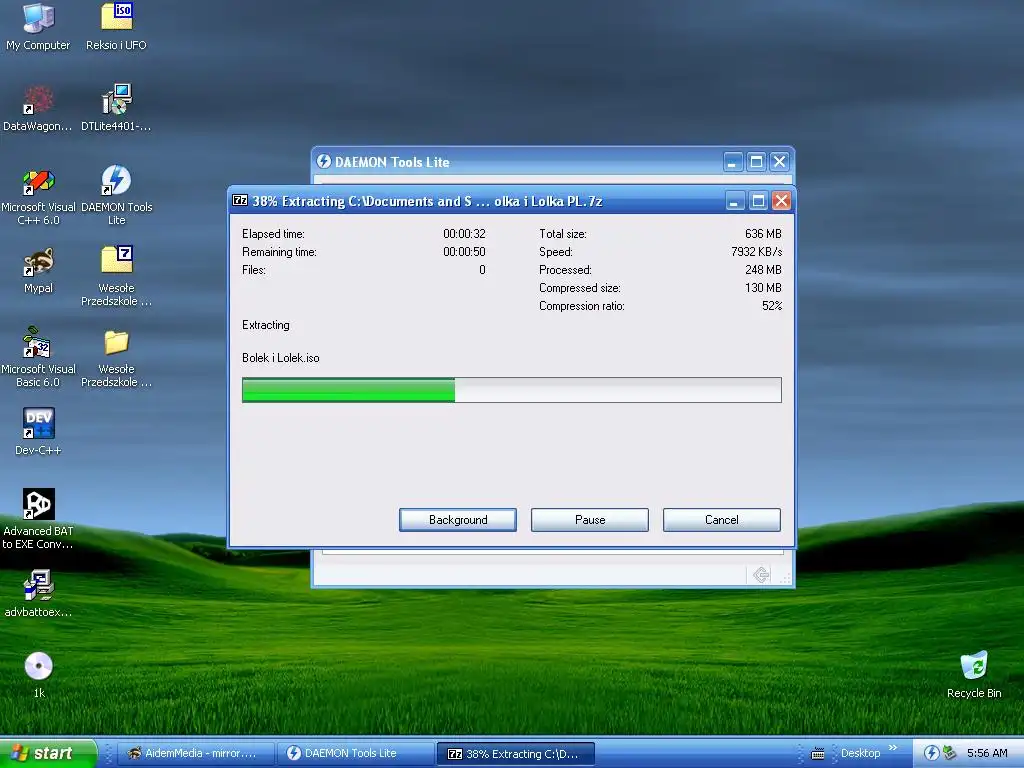Expand the Desktop toolbar chevron
The width and height of the screenshot is (1024, 768).
(x=893, y=748)
